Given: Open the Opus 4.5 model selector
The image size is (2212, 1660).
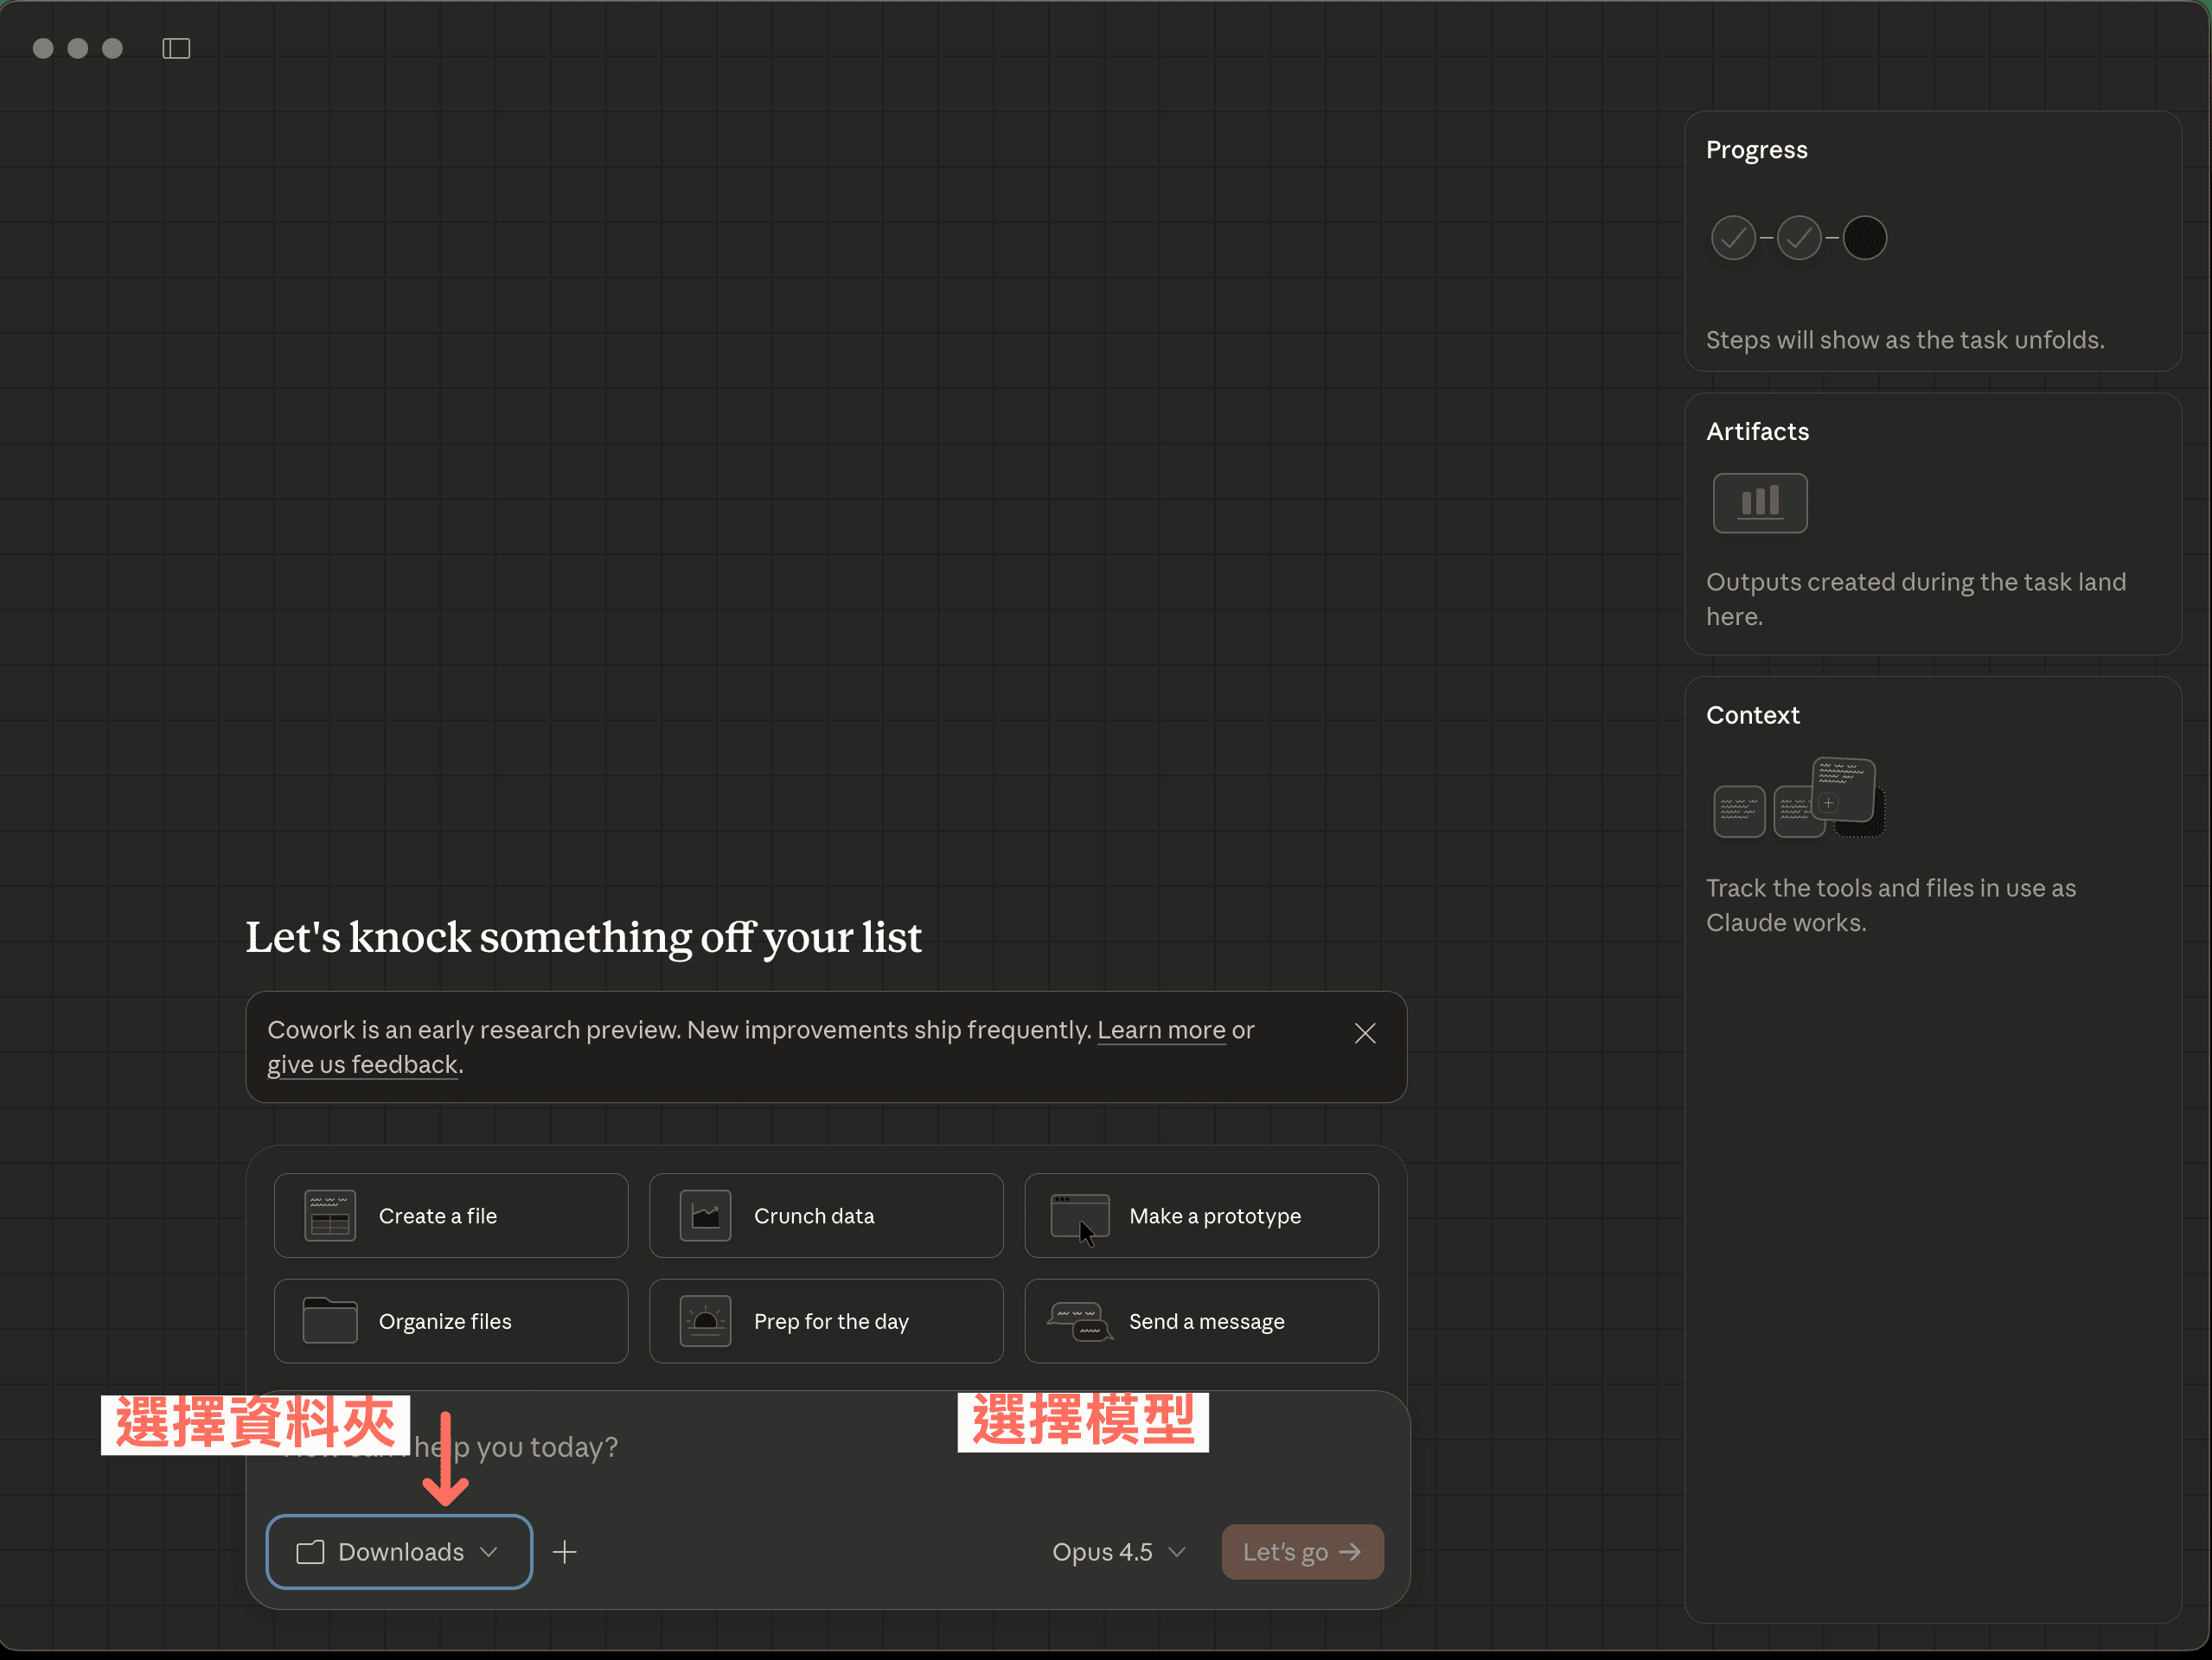Looking at the screenshot, I should coord(1103,1551).
